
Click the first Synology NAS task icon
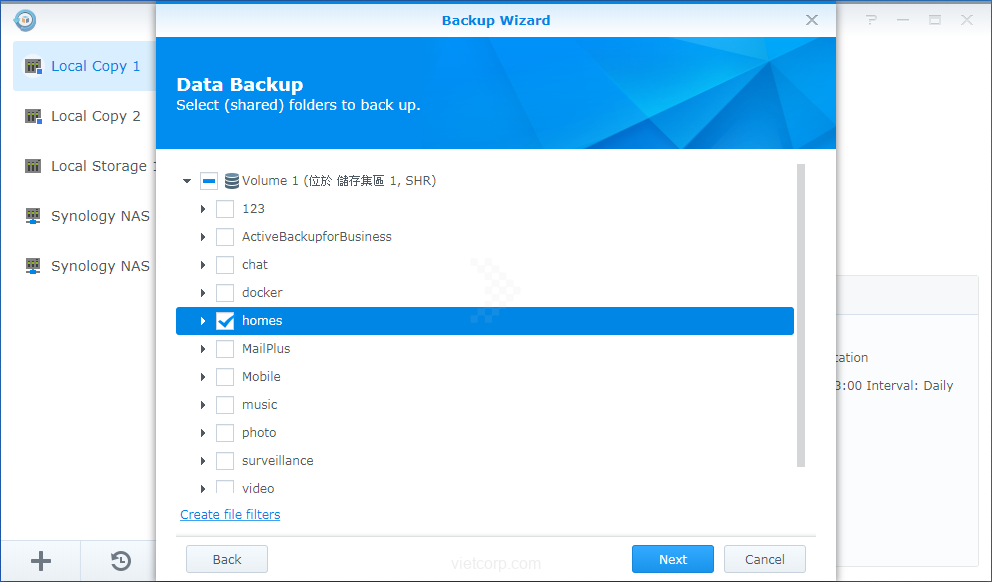tap(33, 216)
